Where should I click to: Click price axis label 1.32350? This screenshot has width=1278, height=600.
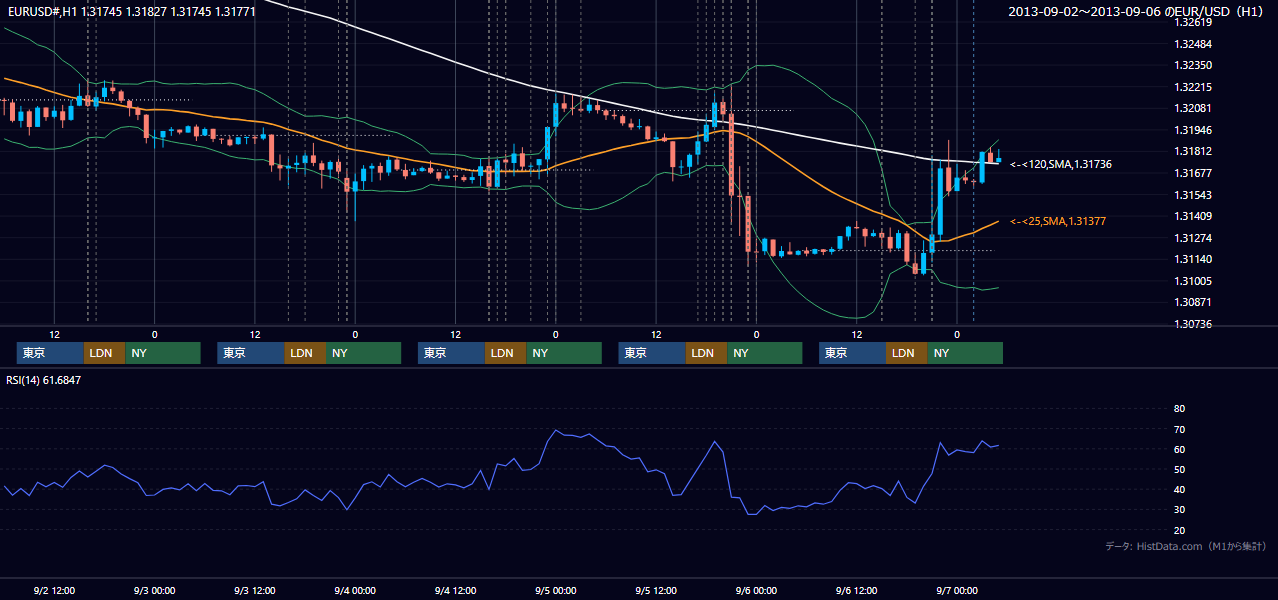coord(1193,65)
